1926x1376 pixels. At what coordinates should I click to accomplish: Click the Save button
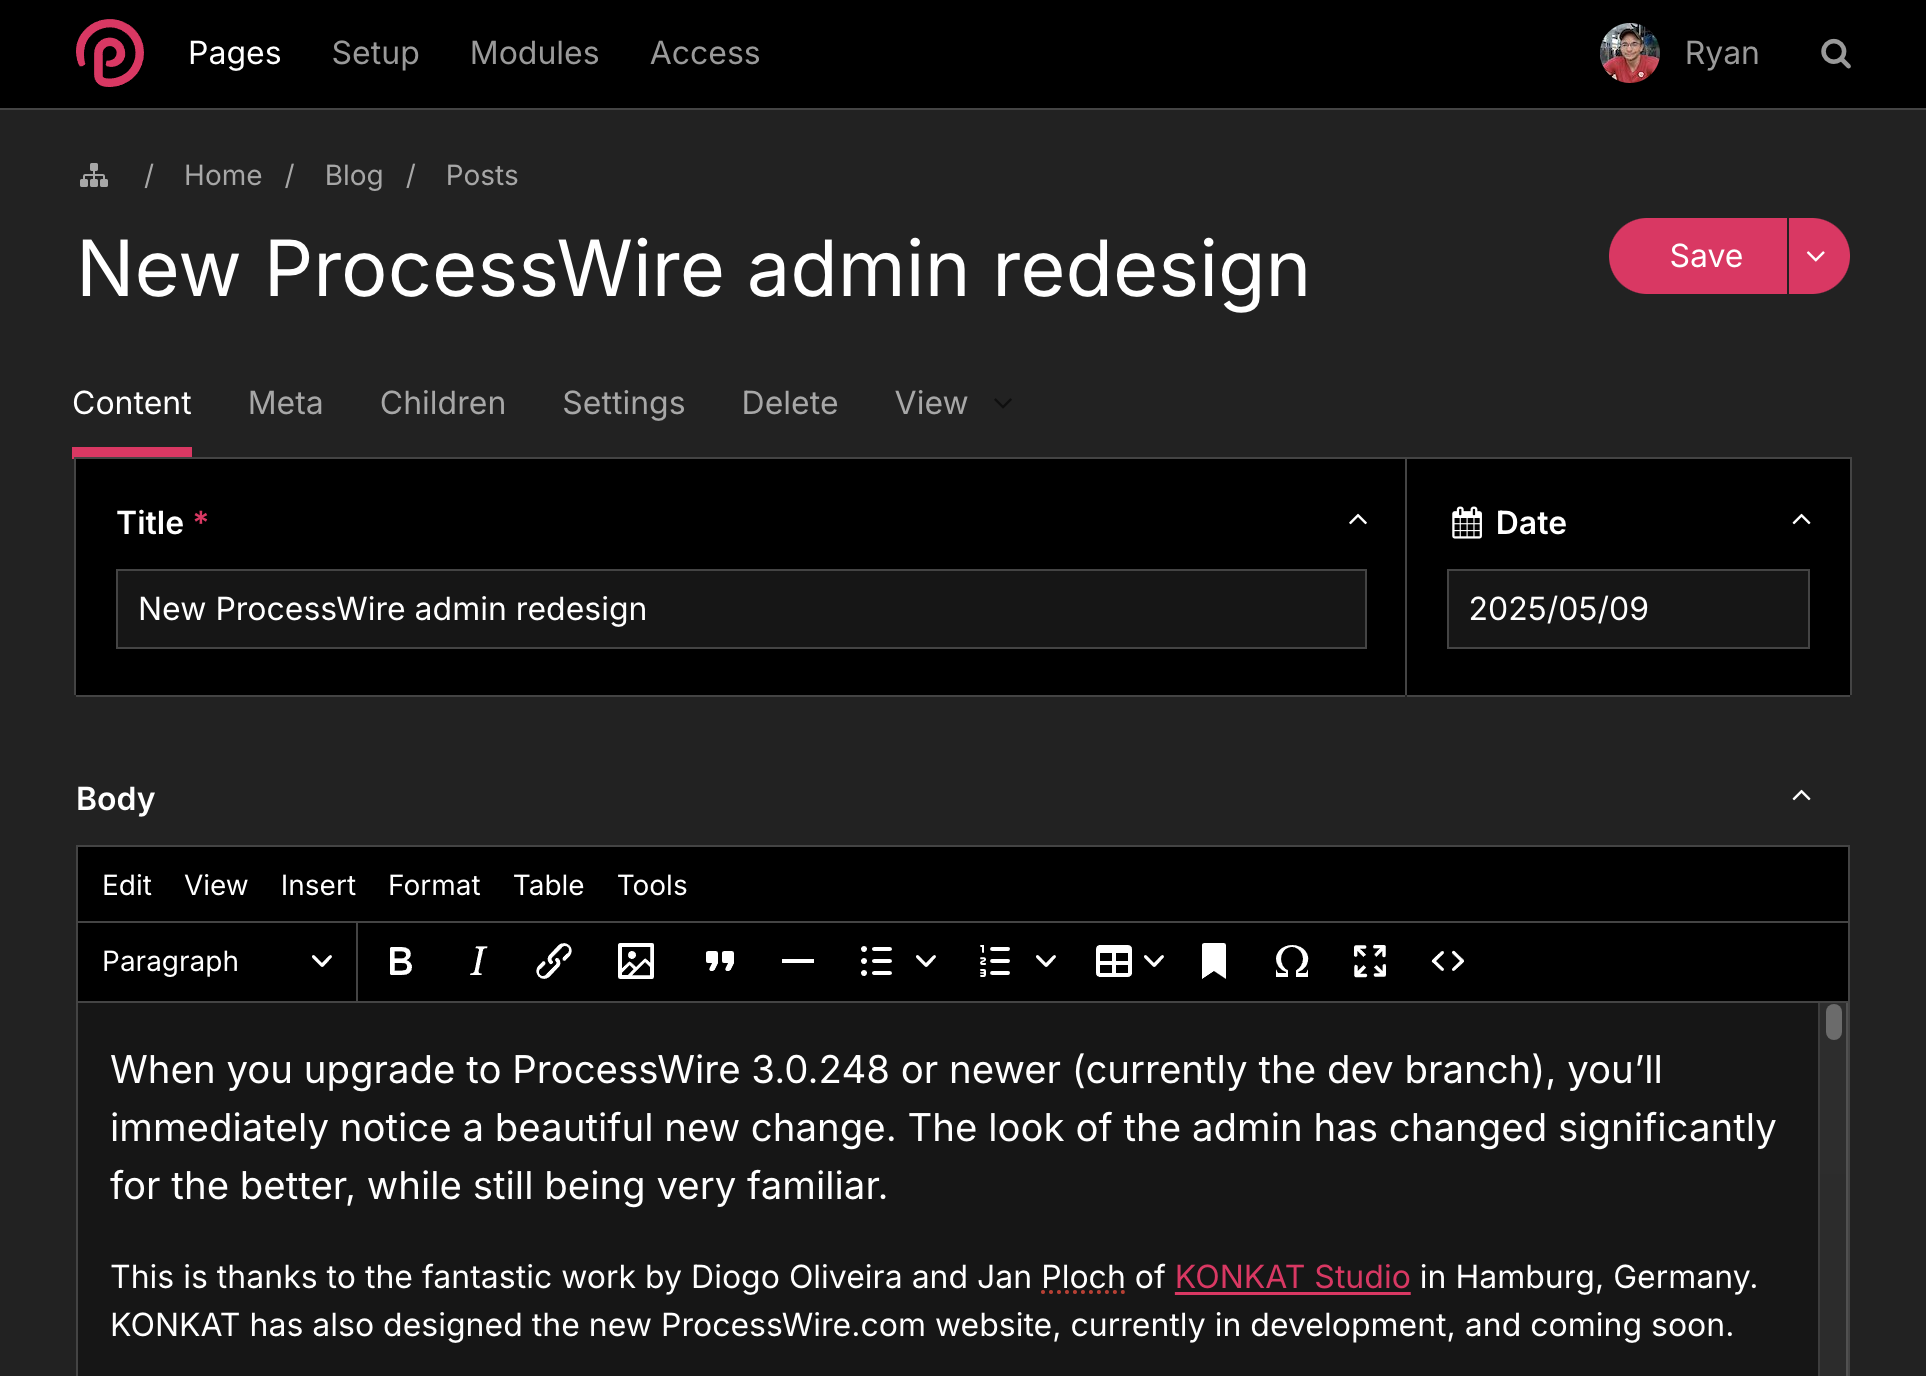1699,256
